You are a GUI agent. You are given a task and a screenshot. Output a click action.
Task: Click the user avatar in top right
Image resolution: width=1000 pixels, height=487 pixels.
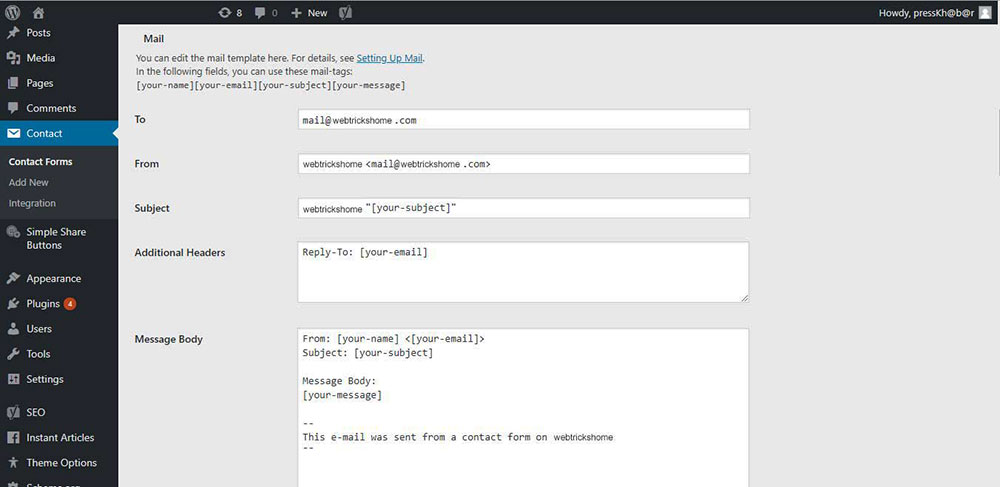click(985, 12)
